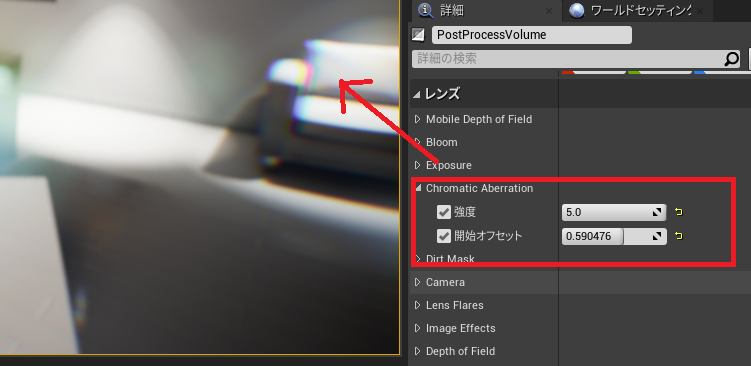Reset 開始オフセット to default value
This screenshot has height=366, width=751.
pos(679,236)
